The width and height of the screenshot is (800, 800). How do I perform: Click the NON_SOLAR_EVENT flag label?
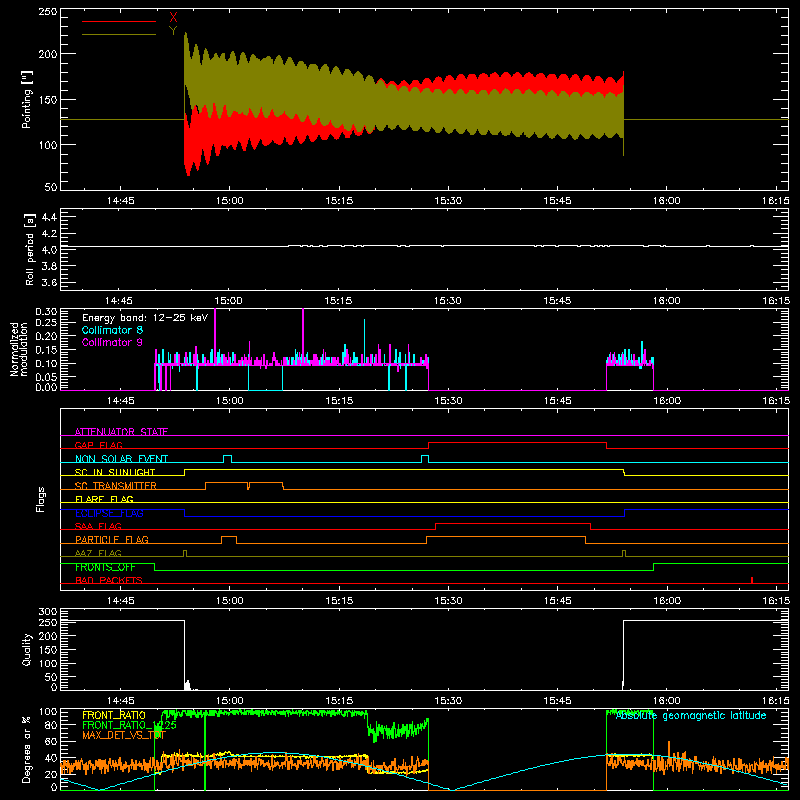(x=121, y=459)
